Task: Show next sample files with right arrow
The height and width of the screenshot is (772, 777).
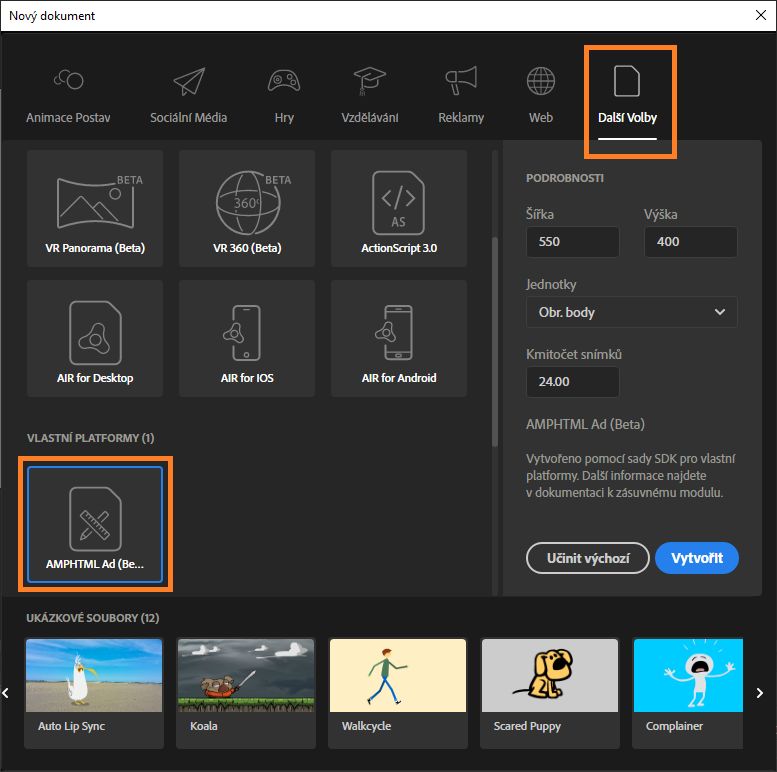Action: (x=760, y=693)
